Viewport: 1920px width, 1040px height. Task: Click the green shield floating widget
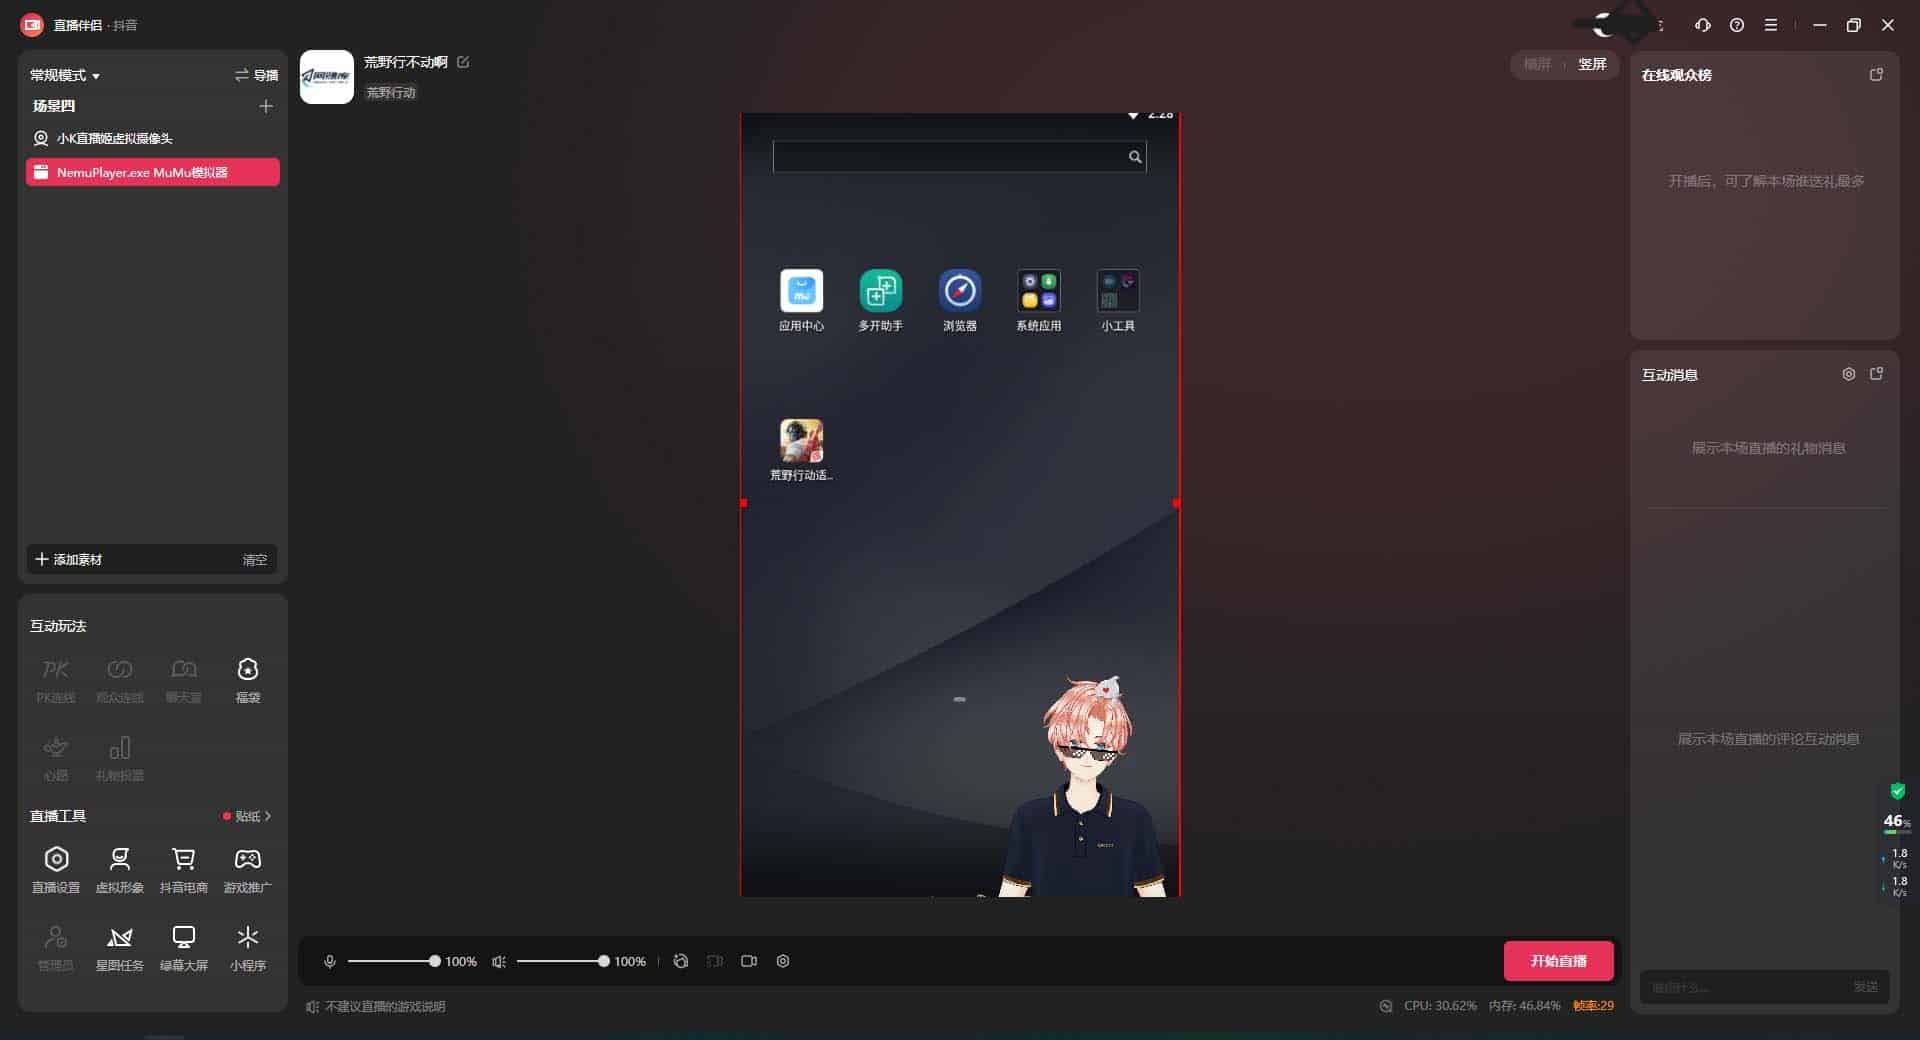[1898, 791]
